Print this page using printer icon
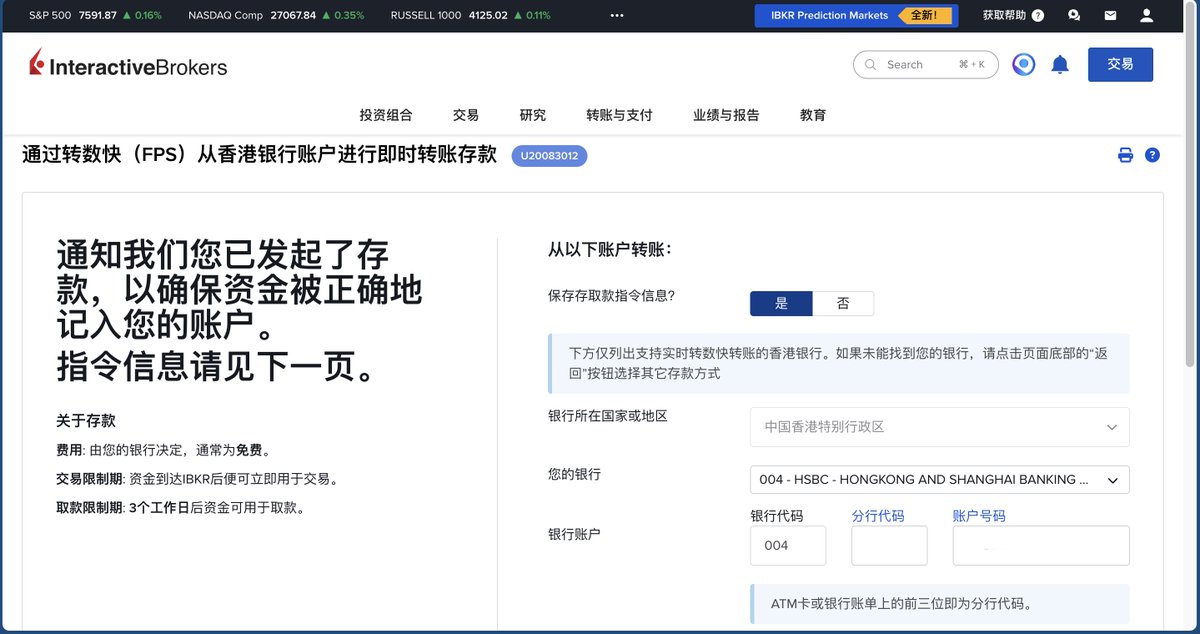The image size is (1200, 634). 1125,155
